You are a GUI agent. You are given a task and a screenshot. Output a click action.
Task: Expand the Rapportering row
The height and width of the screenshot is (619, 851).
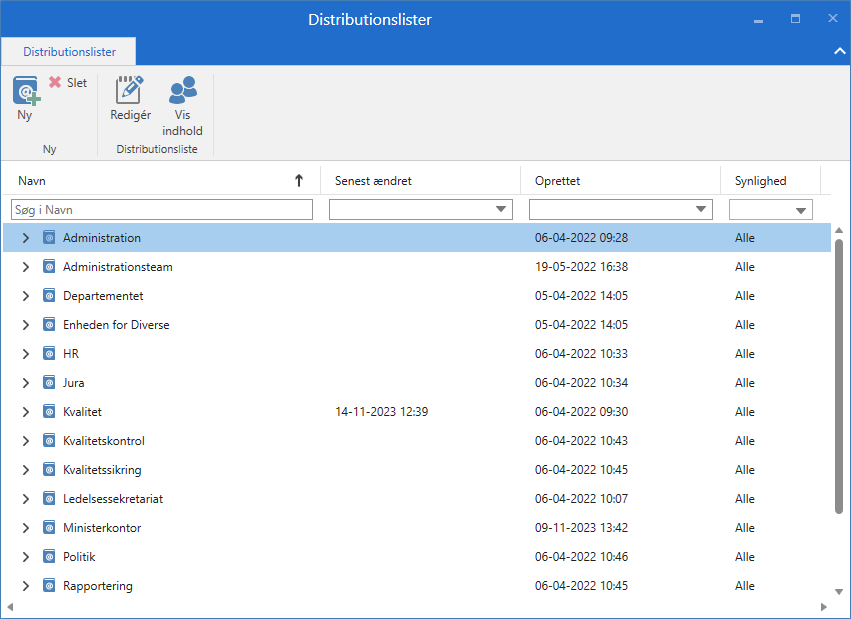point(26,586)
